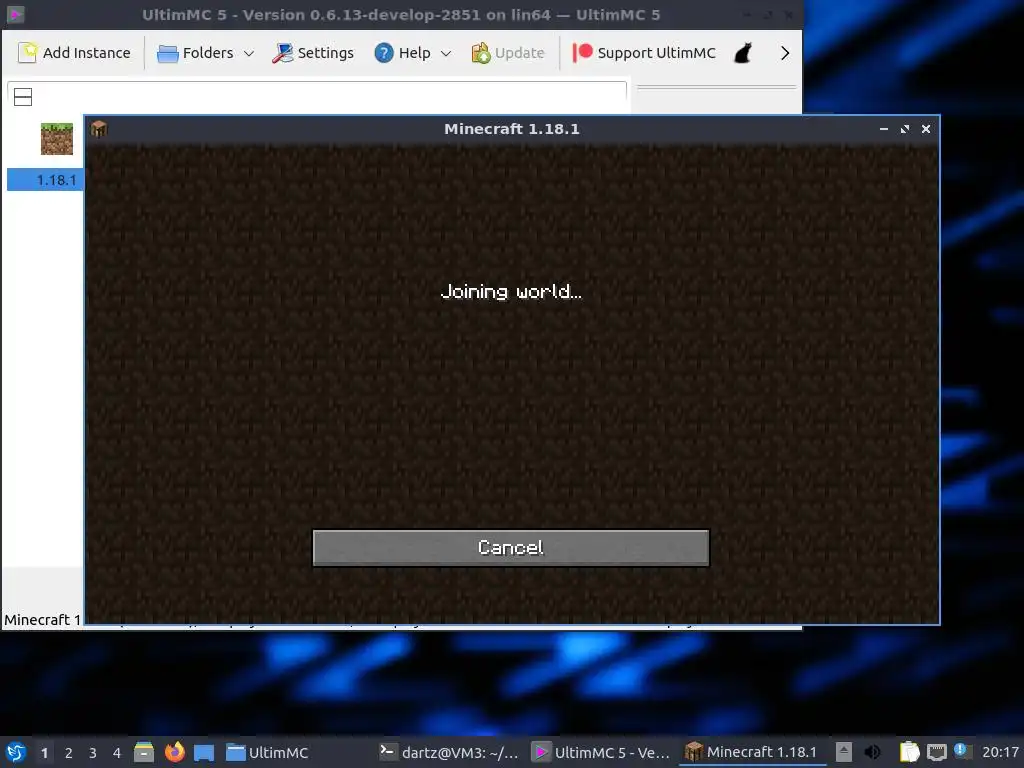This screenshot has height=768, width=1024.
Task: Click the network monitor tray icon
Action: [x=936, y=752]
